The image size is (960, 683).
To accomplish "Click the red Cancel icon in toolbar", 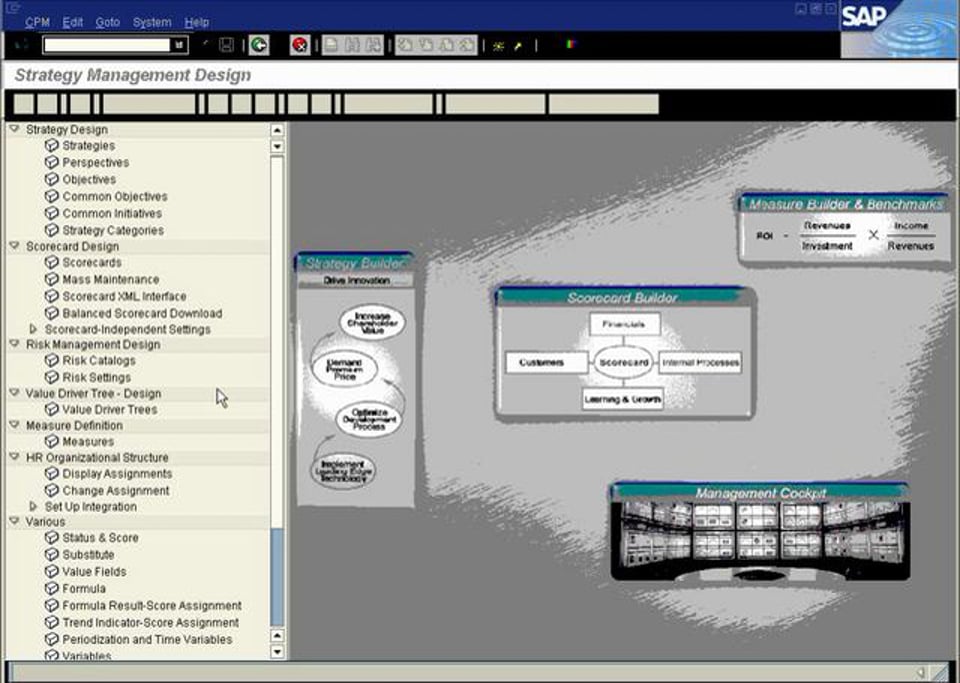I will click(300, 45).
